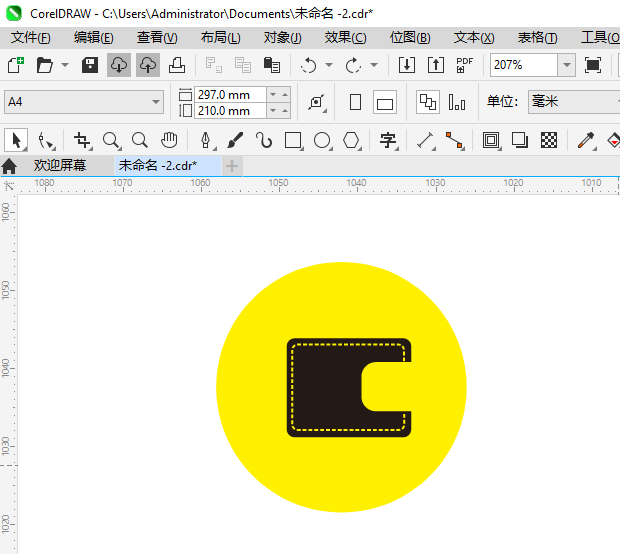The height and width of the screenshot is (554, 620).
Task: Select the Contour tool
Action: tap(491, 140)
